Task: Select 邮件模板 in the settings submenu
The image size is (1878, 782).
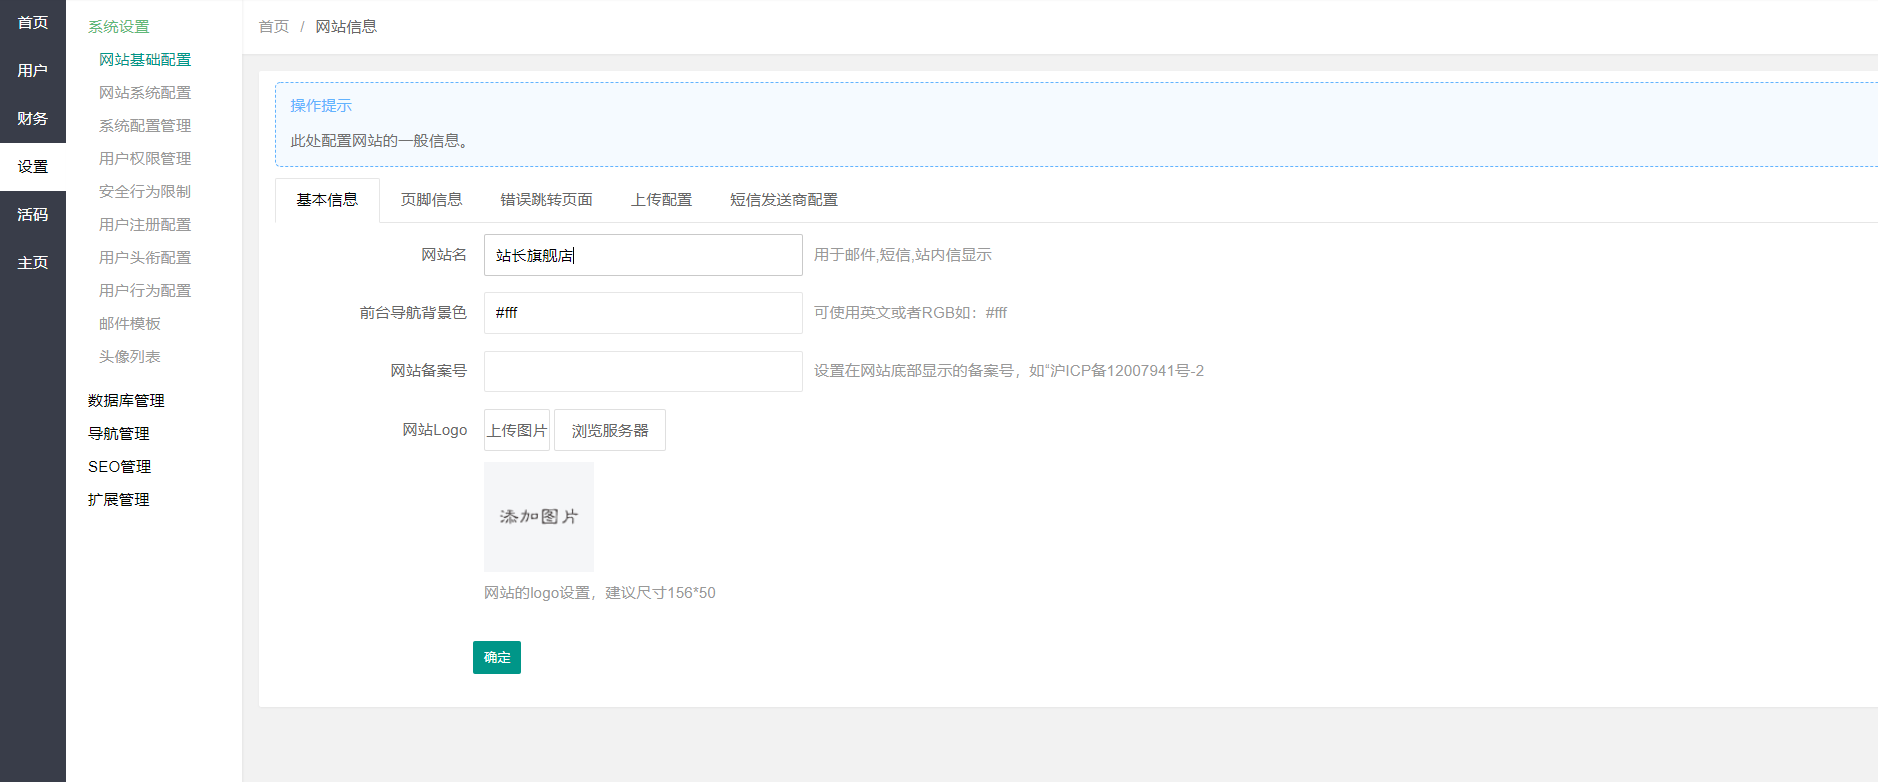Action: click(x=129, y=324)
